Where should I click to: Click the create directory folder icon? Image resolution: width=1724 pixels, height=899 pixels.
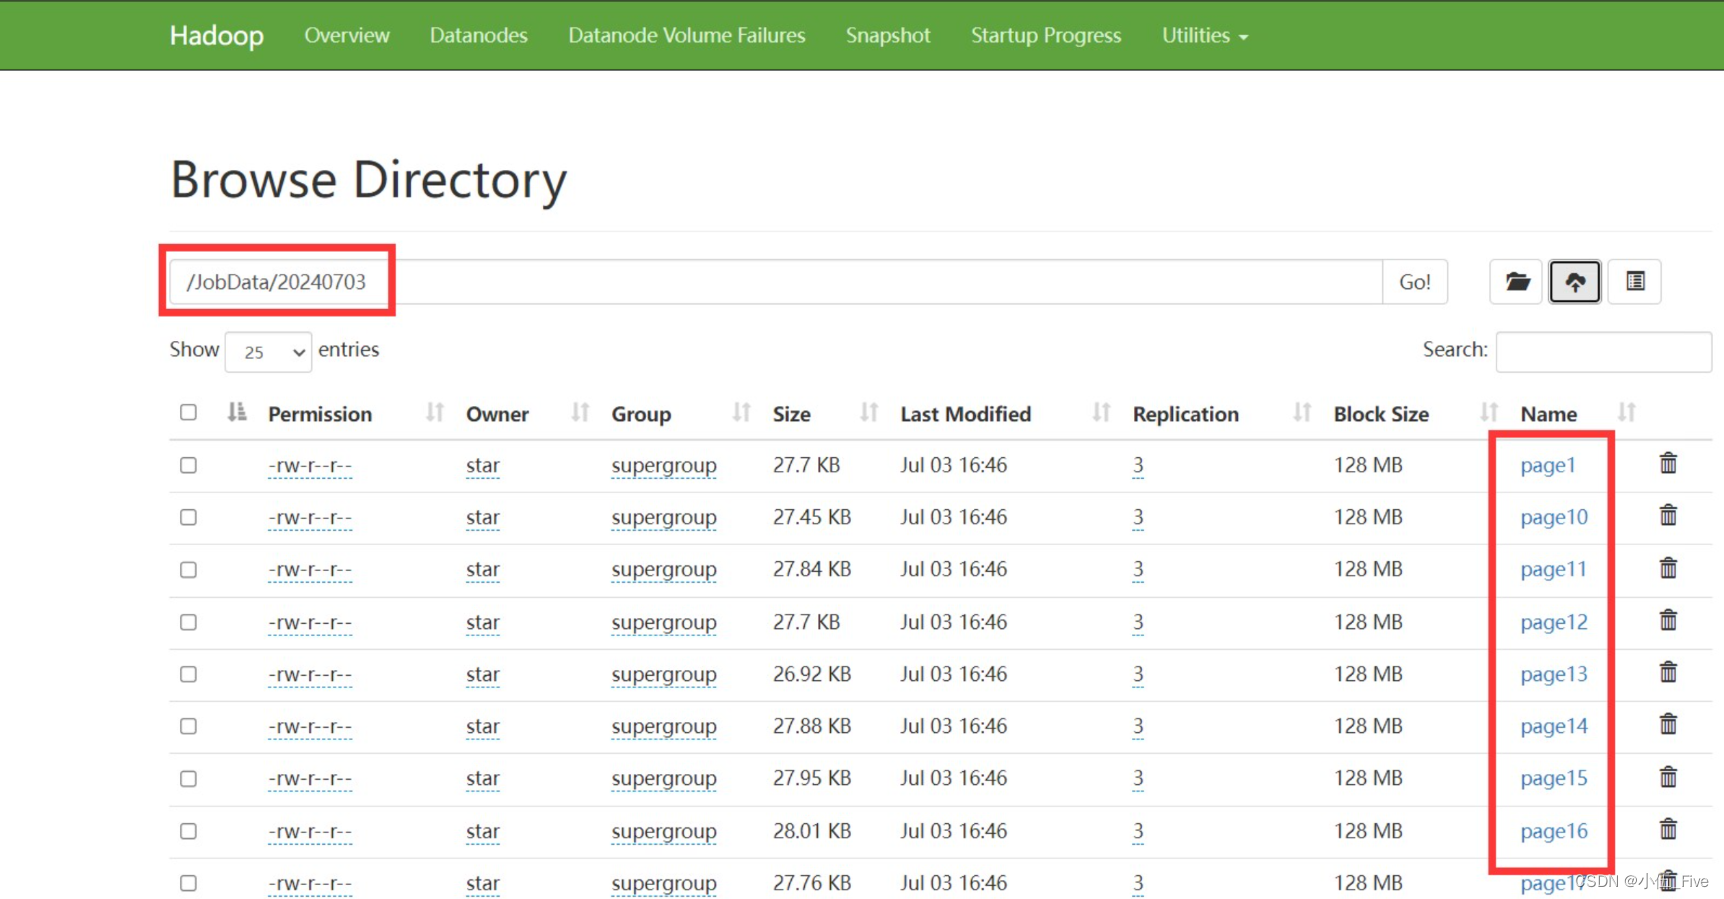point(1517,282)
